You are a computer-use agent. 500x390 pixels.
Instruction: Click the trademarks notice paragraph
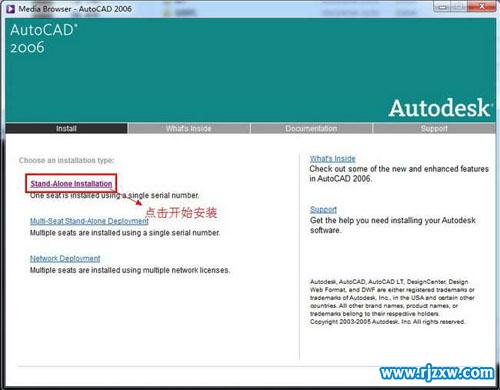(x=392, y=298)
